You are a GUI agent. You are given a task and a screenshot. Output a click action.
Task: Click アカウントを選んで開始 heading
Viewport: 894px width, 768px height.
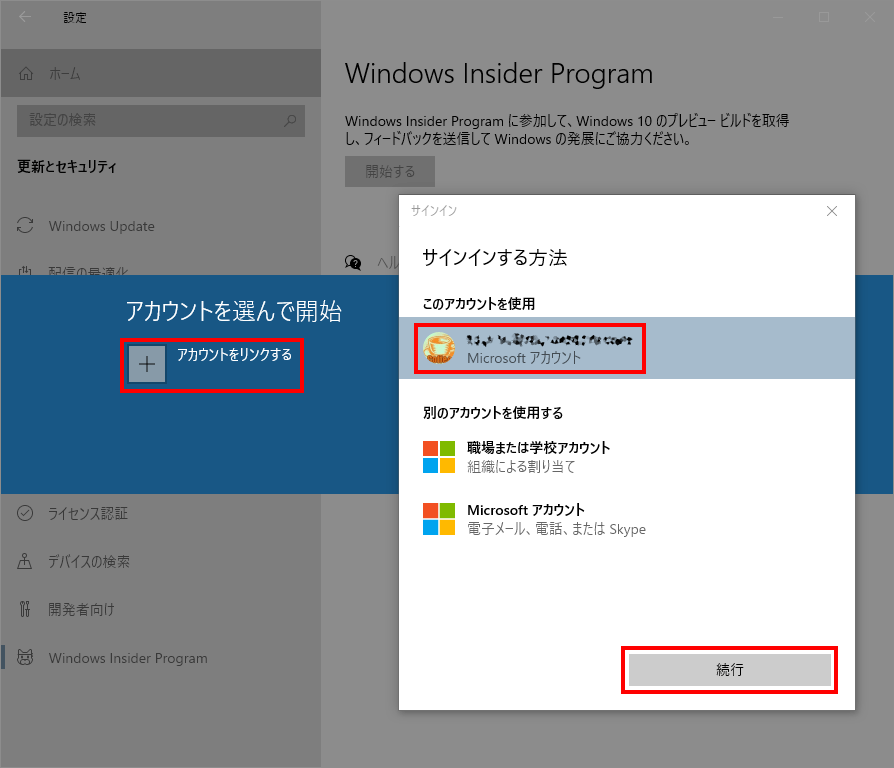click(x=233, y=311)
